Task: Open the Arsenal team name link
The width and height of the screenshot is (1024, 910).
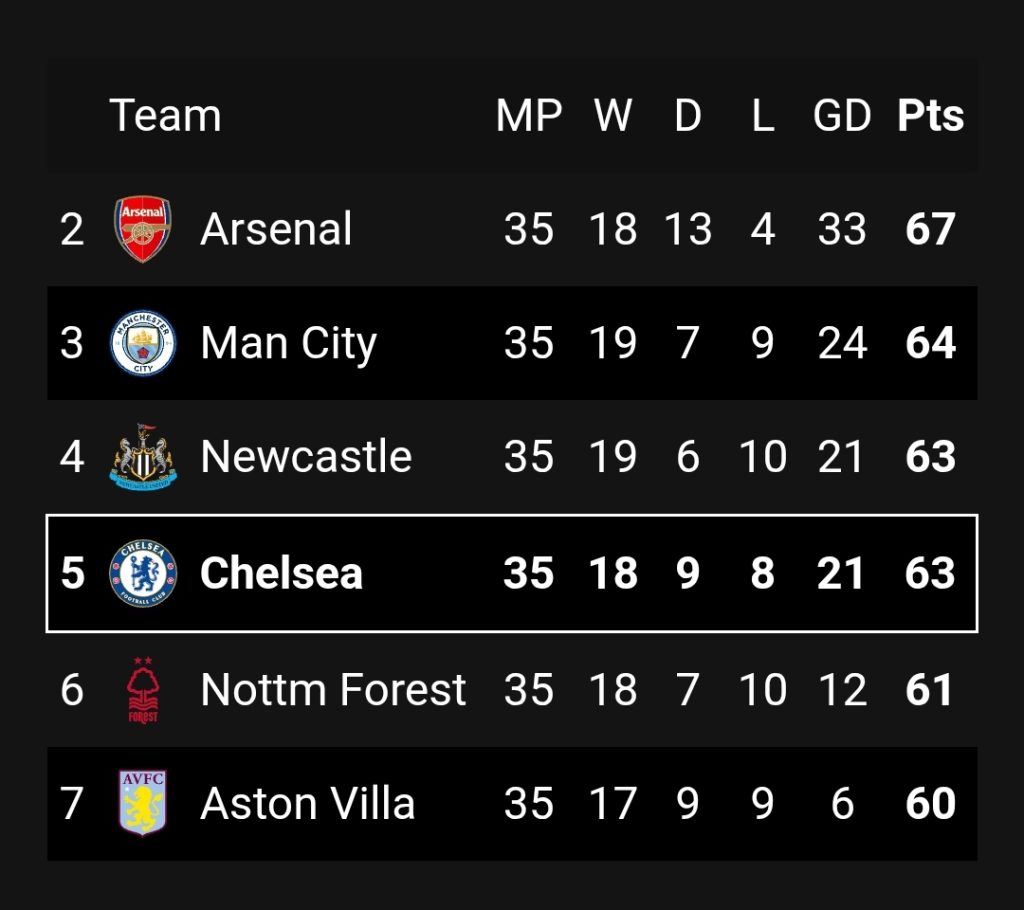Action: tap(276, 229)
